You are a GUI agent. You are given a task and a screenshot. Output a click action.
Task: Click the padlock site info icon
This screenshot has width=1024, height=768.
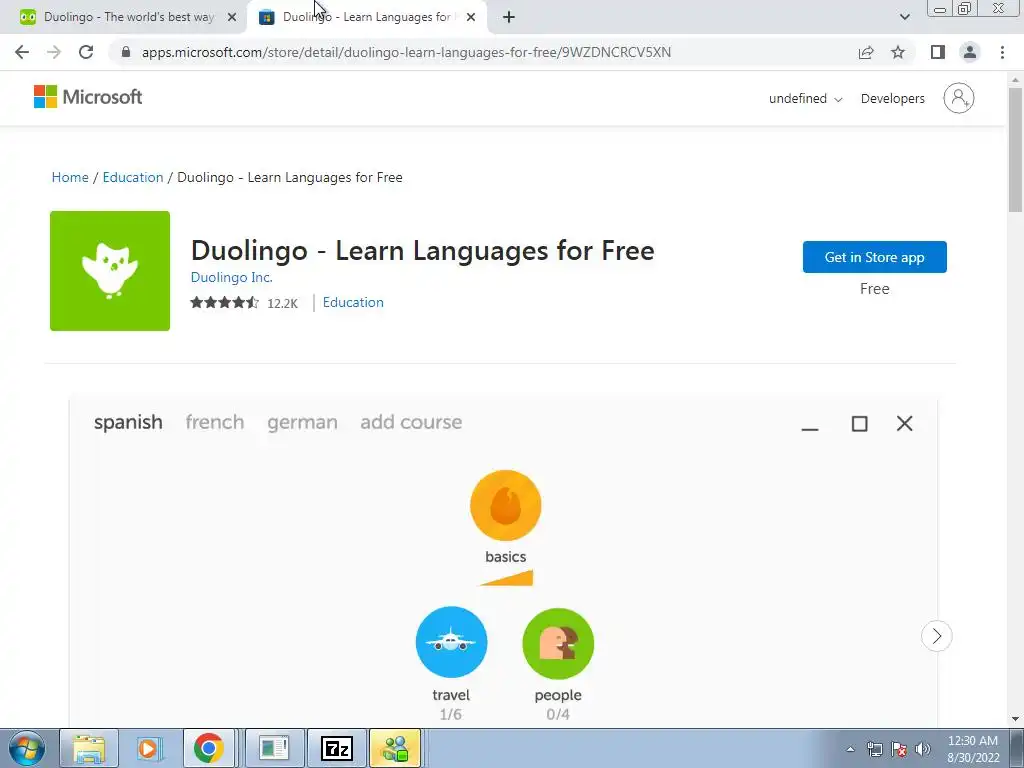pos(126,52)
